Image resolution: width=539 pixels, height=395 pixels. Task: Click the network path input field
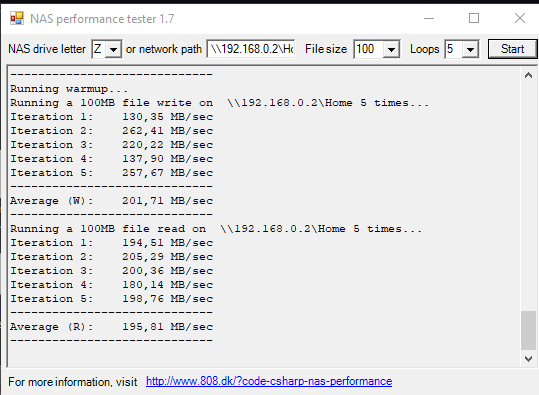point(251,49)
